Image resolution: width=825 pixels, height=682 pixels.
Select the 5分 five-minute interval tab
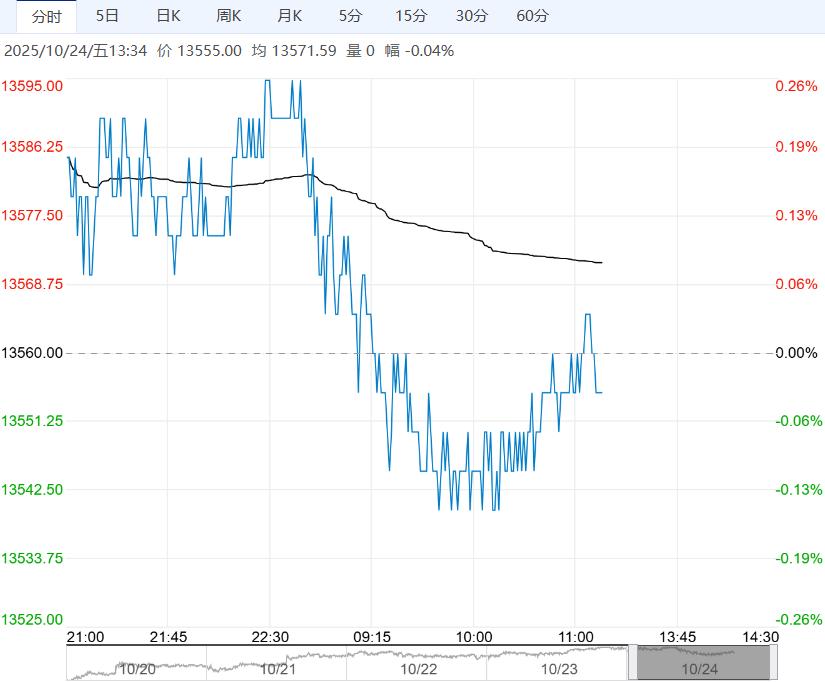tap(351, 16)
